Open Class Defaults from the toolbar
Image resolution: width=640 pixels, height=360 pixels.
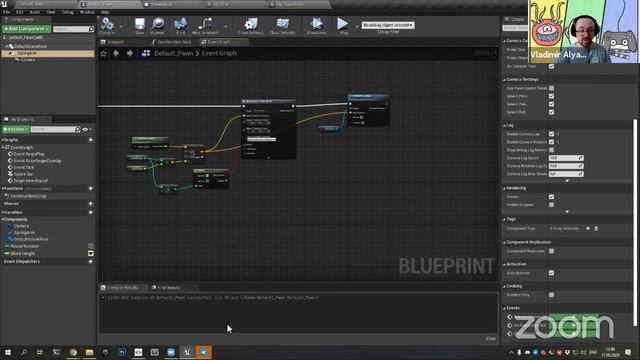tap(282, 24)
